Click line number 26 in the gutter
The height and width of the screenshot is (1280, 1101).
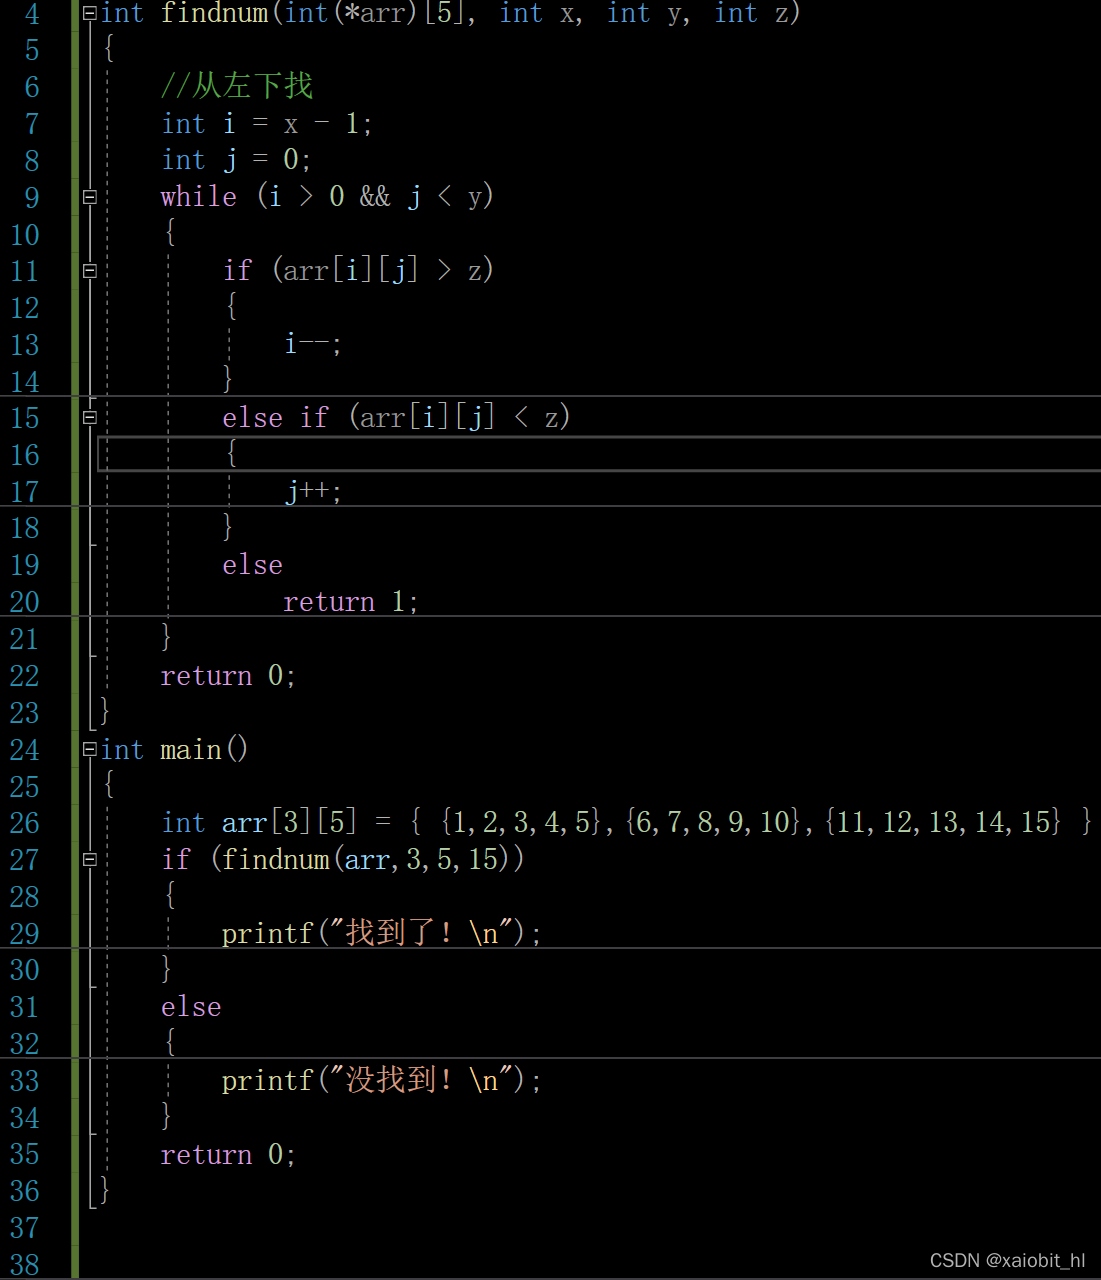click(25, 823)
